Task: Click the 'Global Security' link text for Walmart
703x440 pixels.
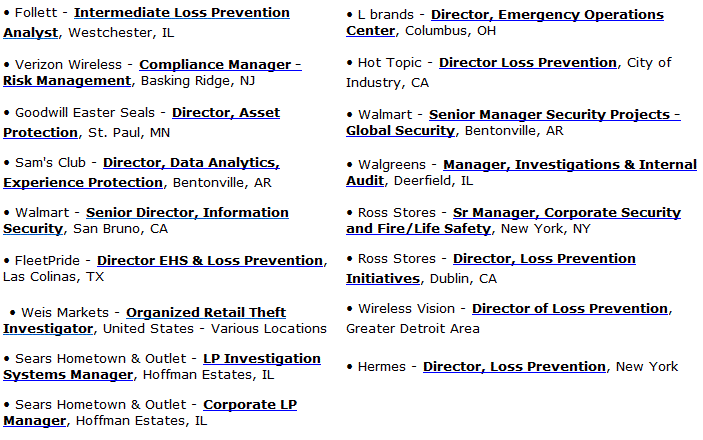Action: [400, 131]
